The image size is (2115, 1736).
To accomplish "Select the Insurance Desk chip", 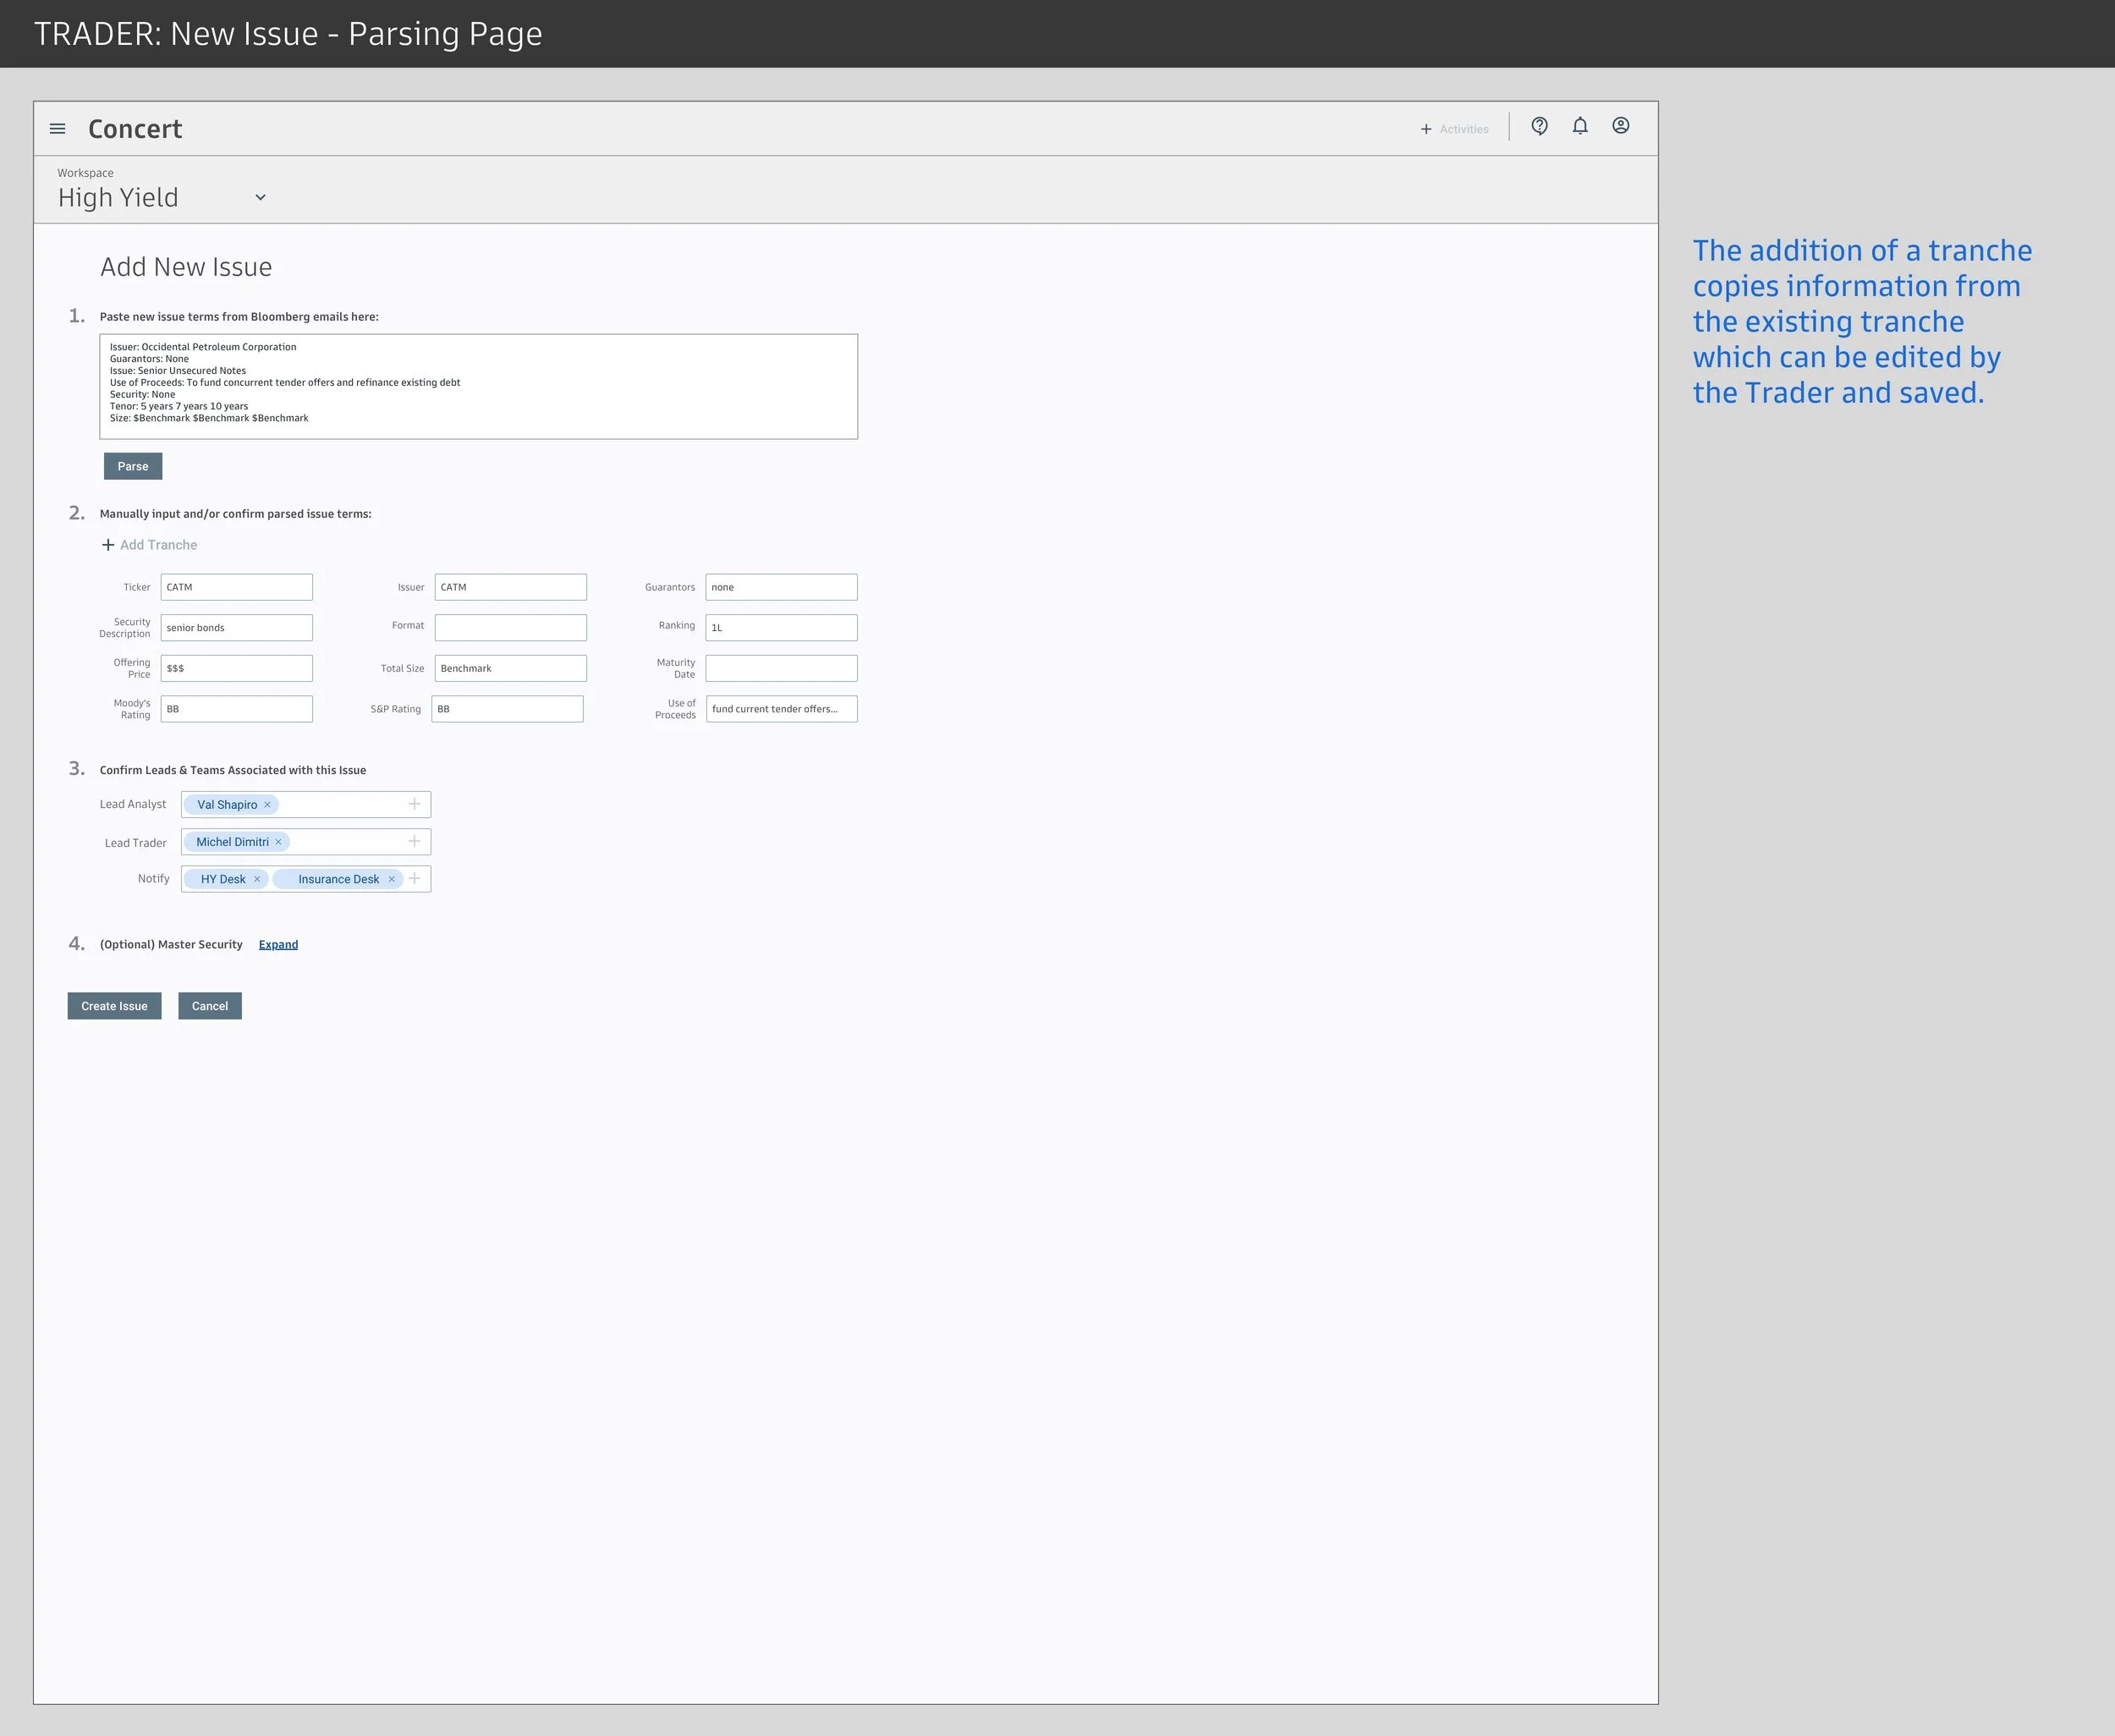I will coord(338,879).
